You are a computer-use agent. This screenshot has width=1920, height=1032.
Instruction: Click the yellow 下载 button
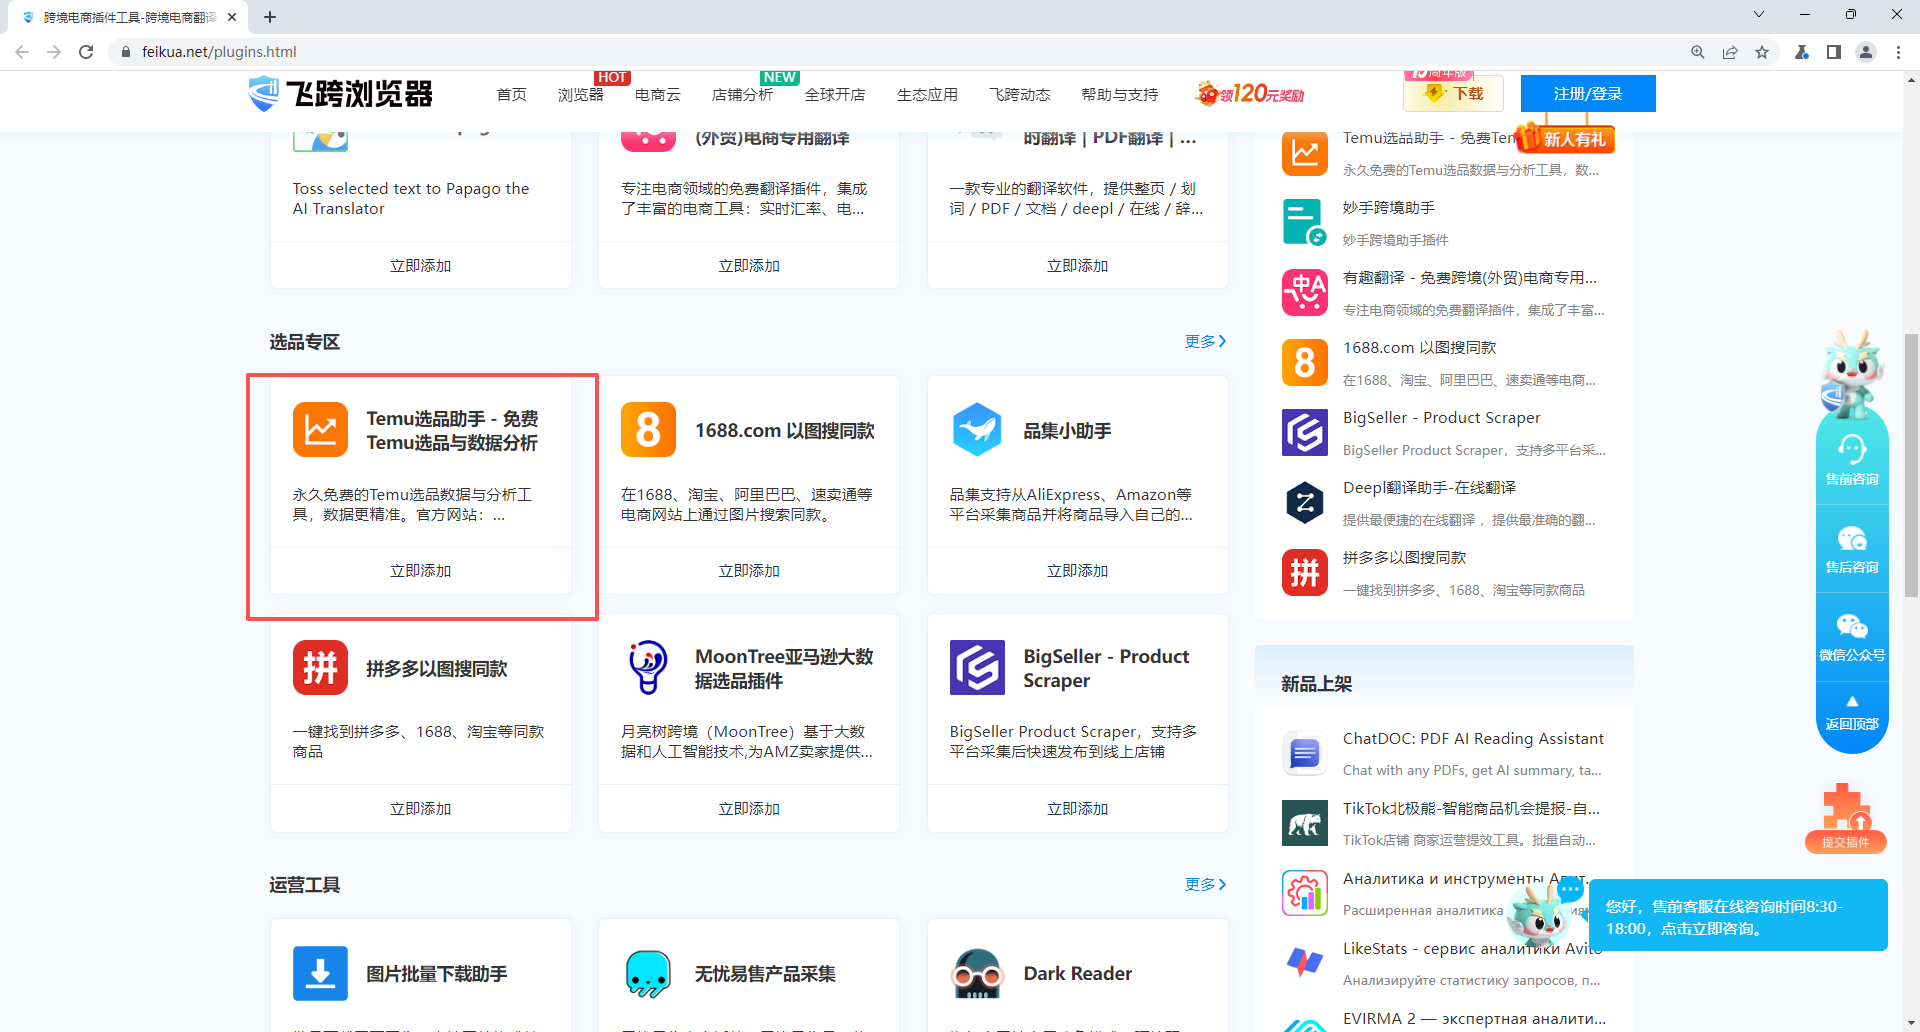tap(1454, 93)
